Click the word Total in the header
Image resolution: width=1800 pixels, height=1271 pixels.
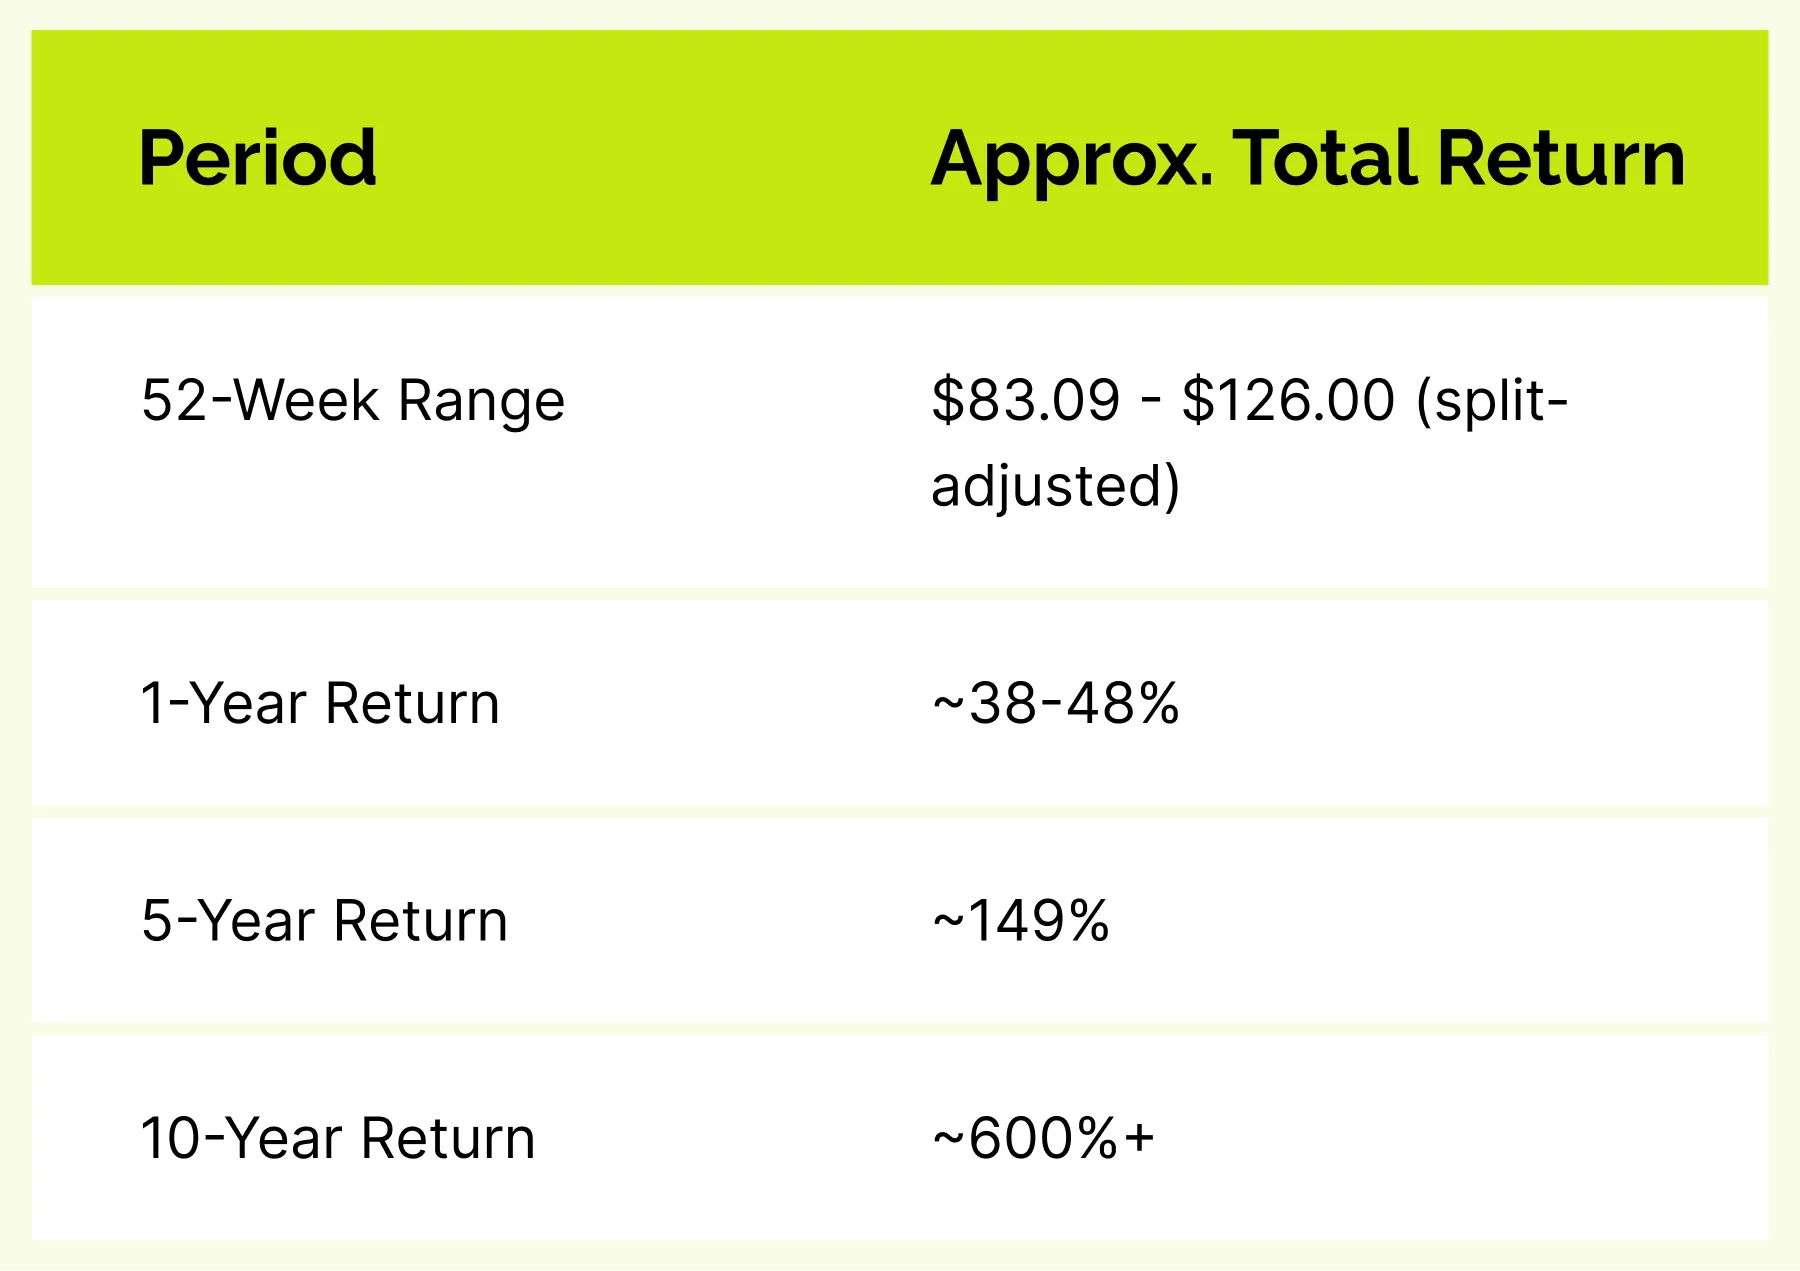[1324, 158]
